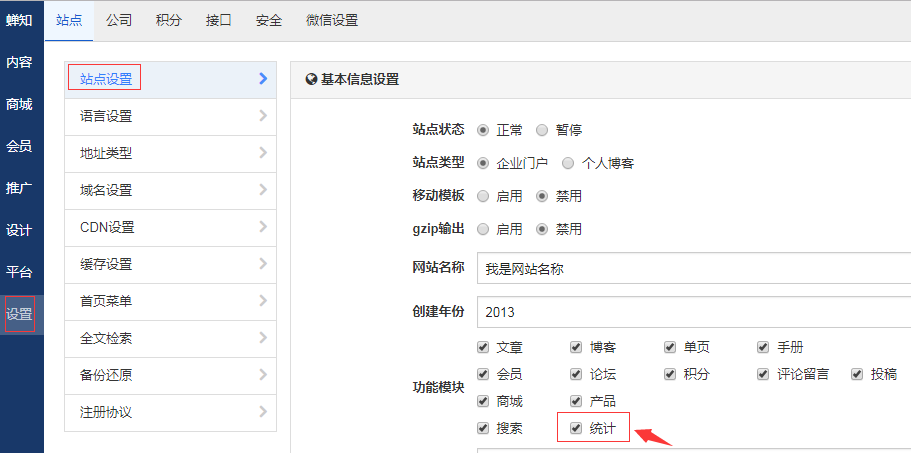The width and height of the screenshot is (911, 453).
Task: Open 推广 in left navigation bar
Action: click(19, 188)
